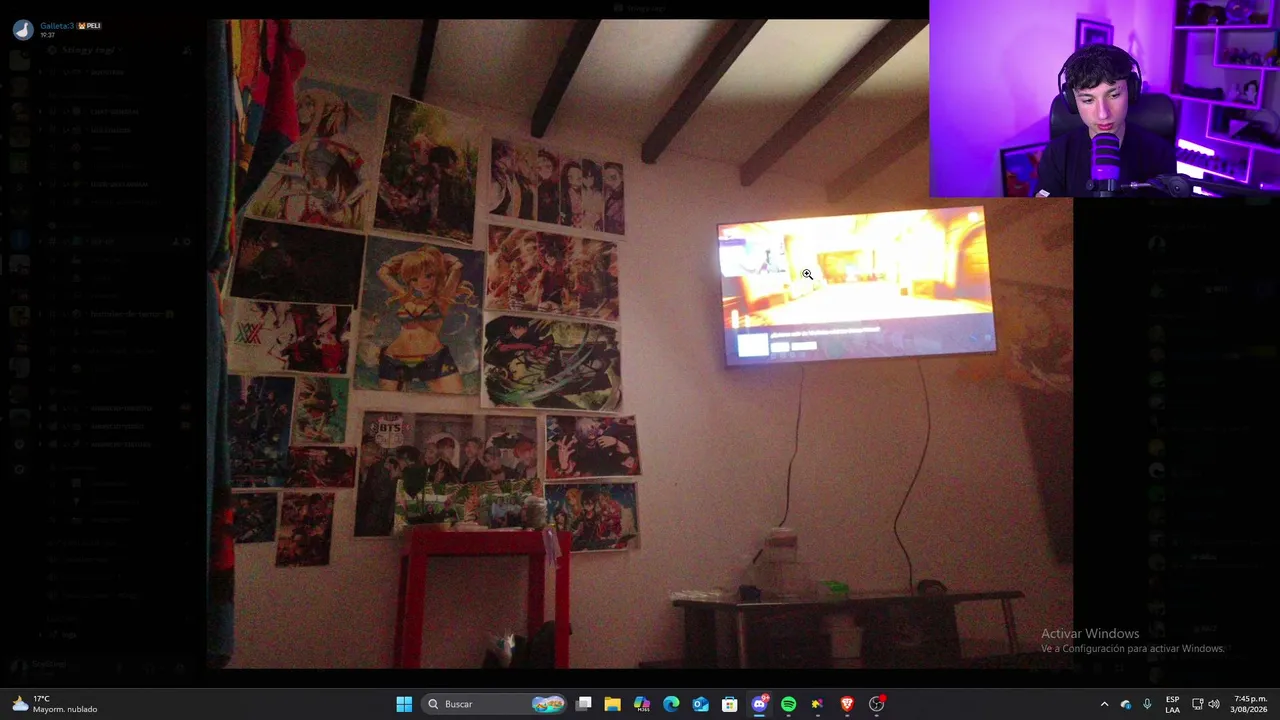This screenshot has height=720, width=1280.
Task: Zoom into the enlarged room photo
Action: (x=640, y=343)
